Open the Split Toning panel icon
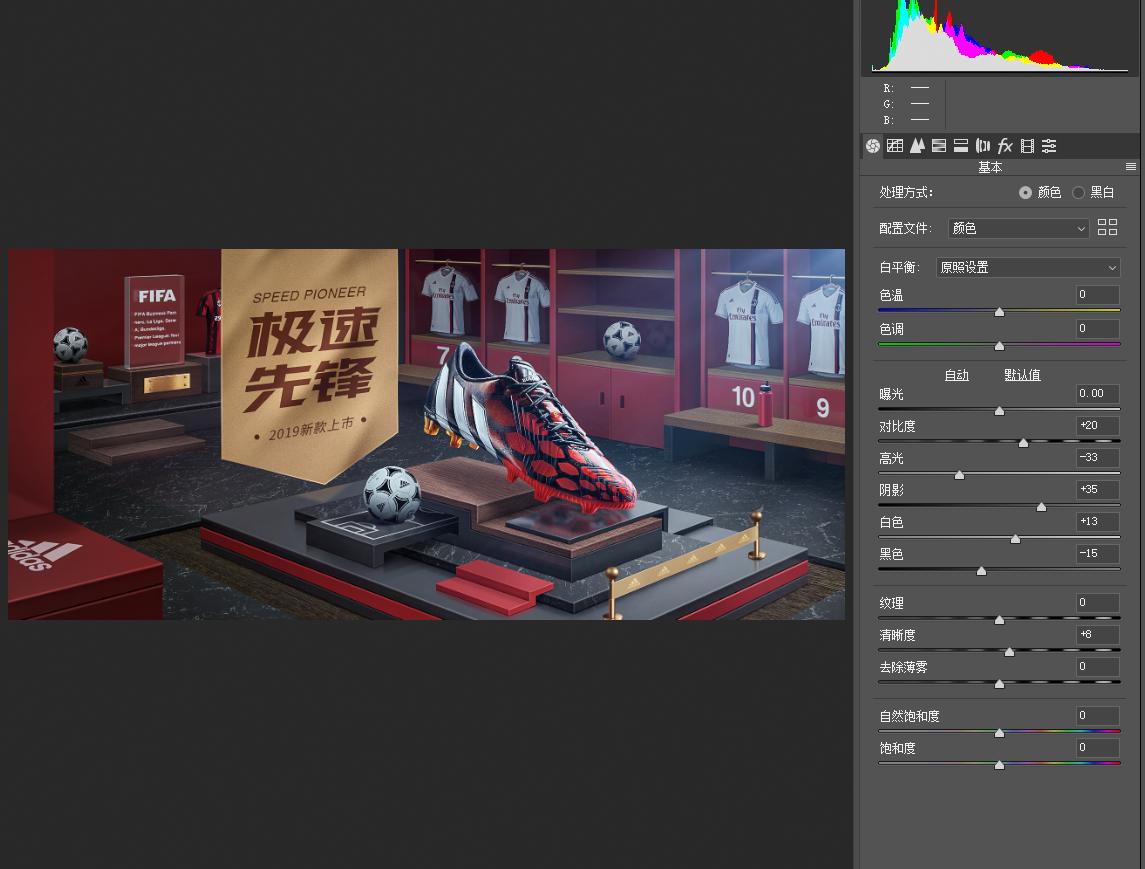 pos(961,146)
